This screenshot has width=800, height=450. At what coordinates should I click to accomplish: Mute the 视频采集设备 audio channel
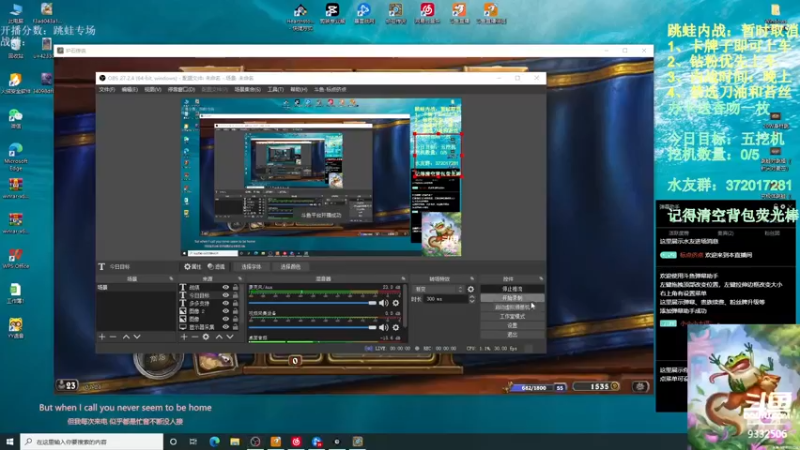pyautogui.click(x=383, y=328)
